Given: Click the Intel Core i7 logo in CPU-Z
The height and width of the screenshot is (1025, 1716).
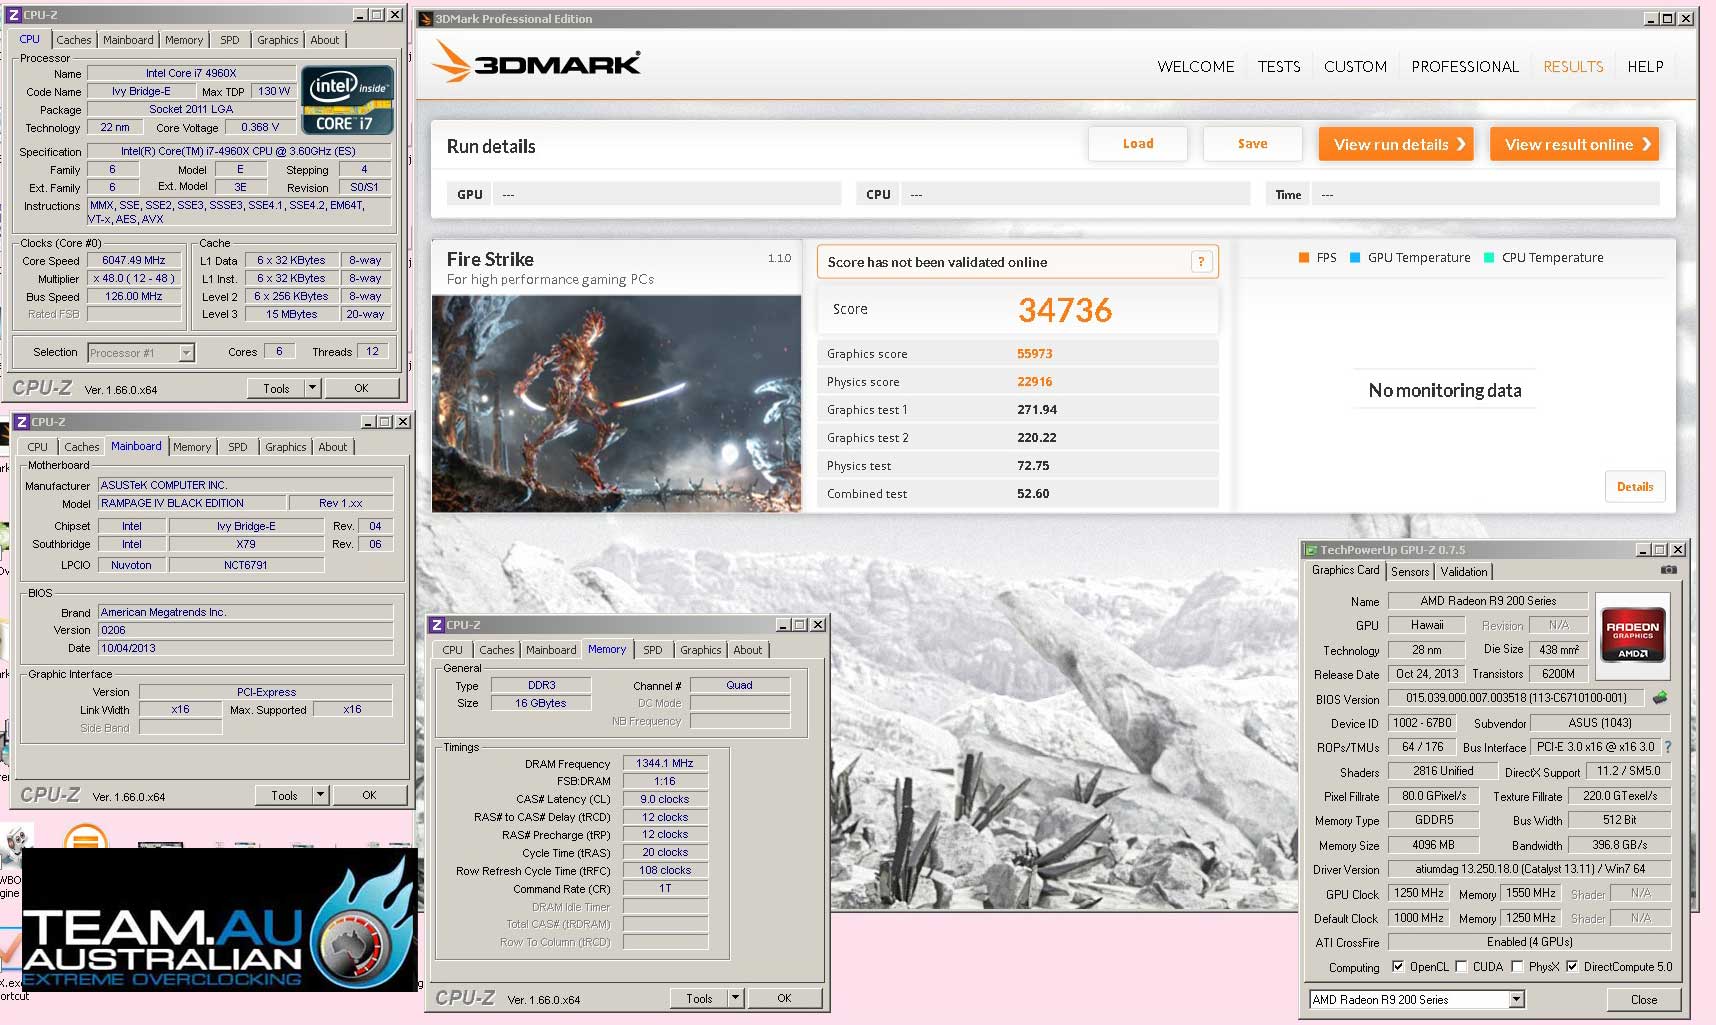Looking at the screenshot, I should (347, 100).
